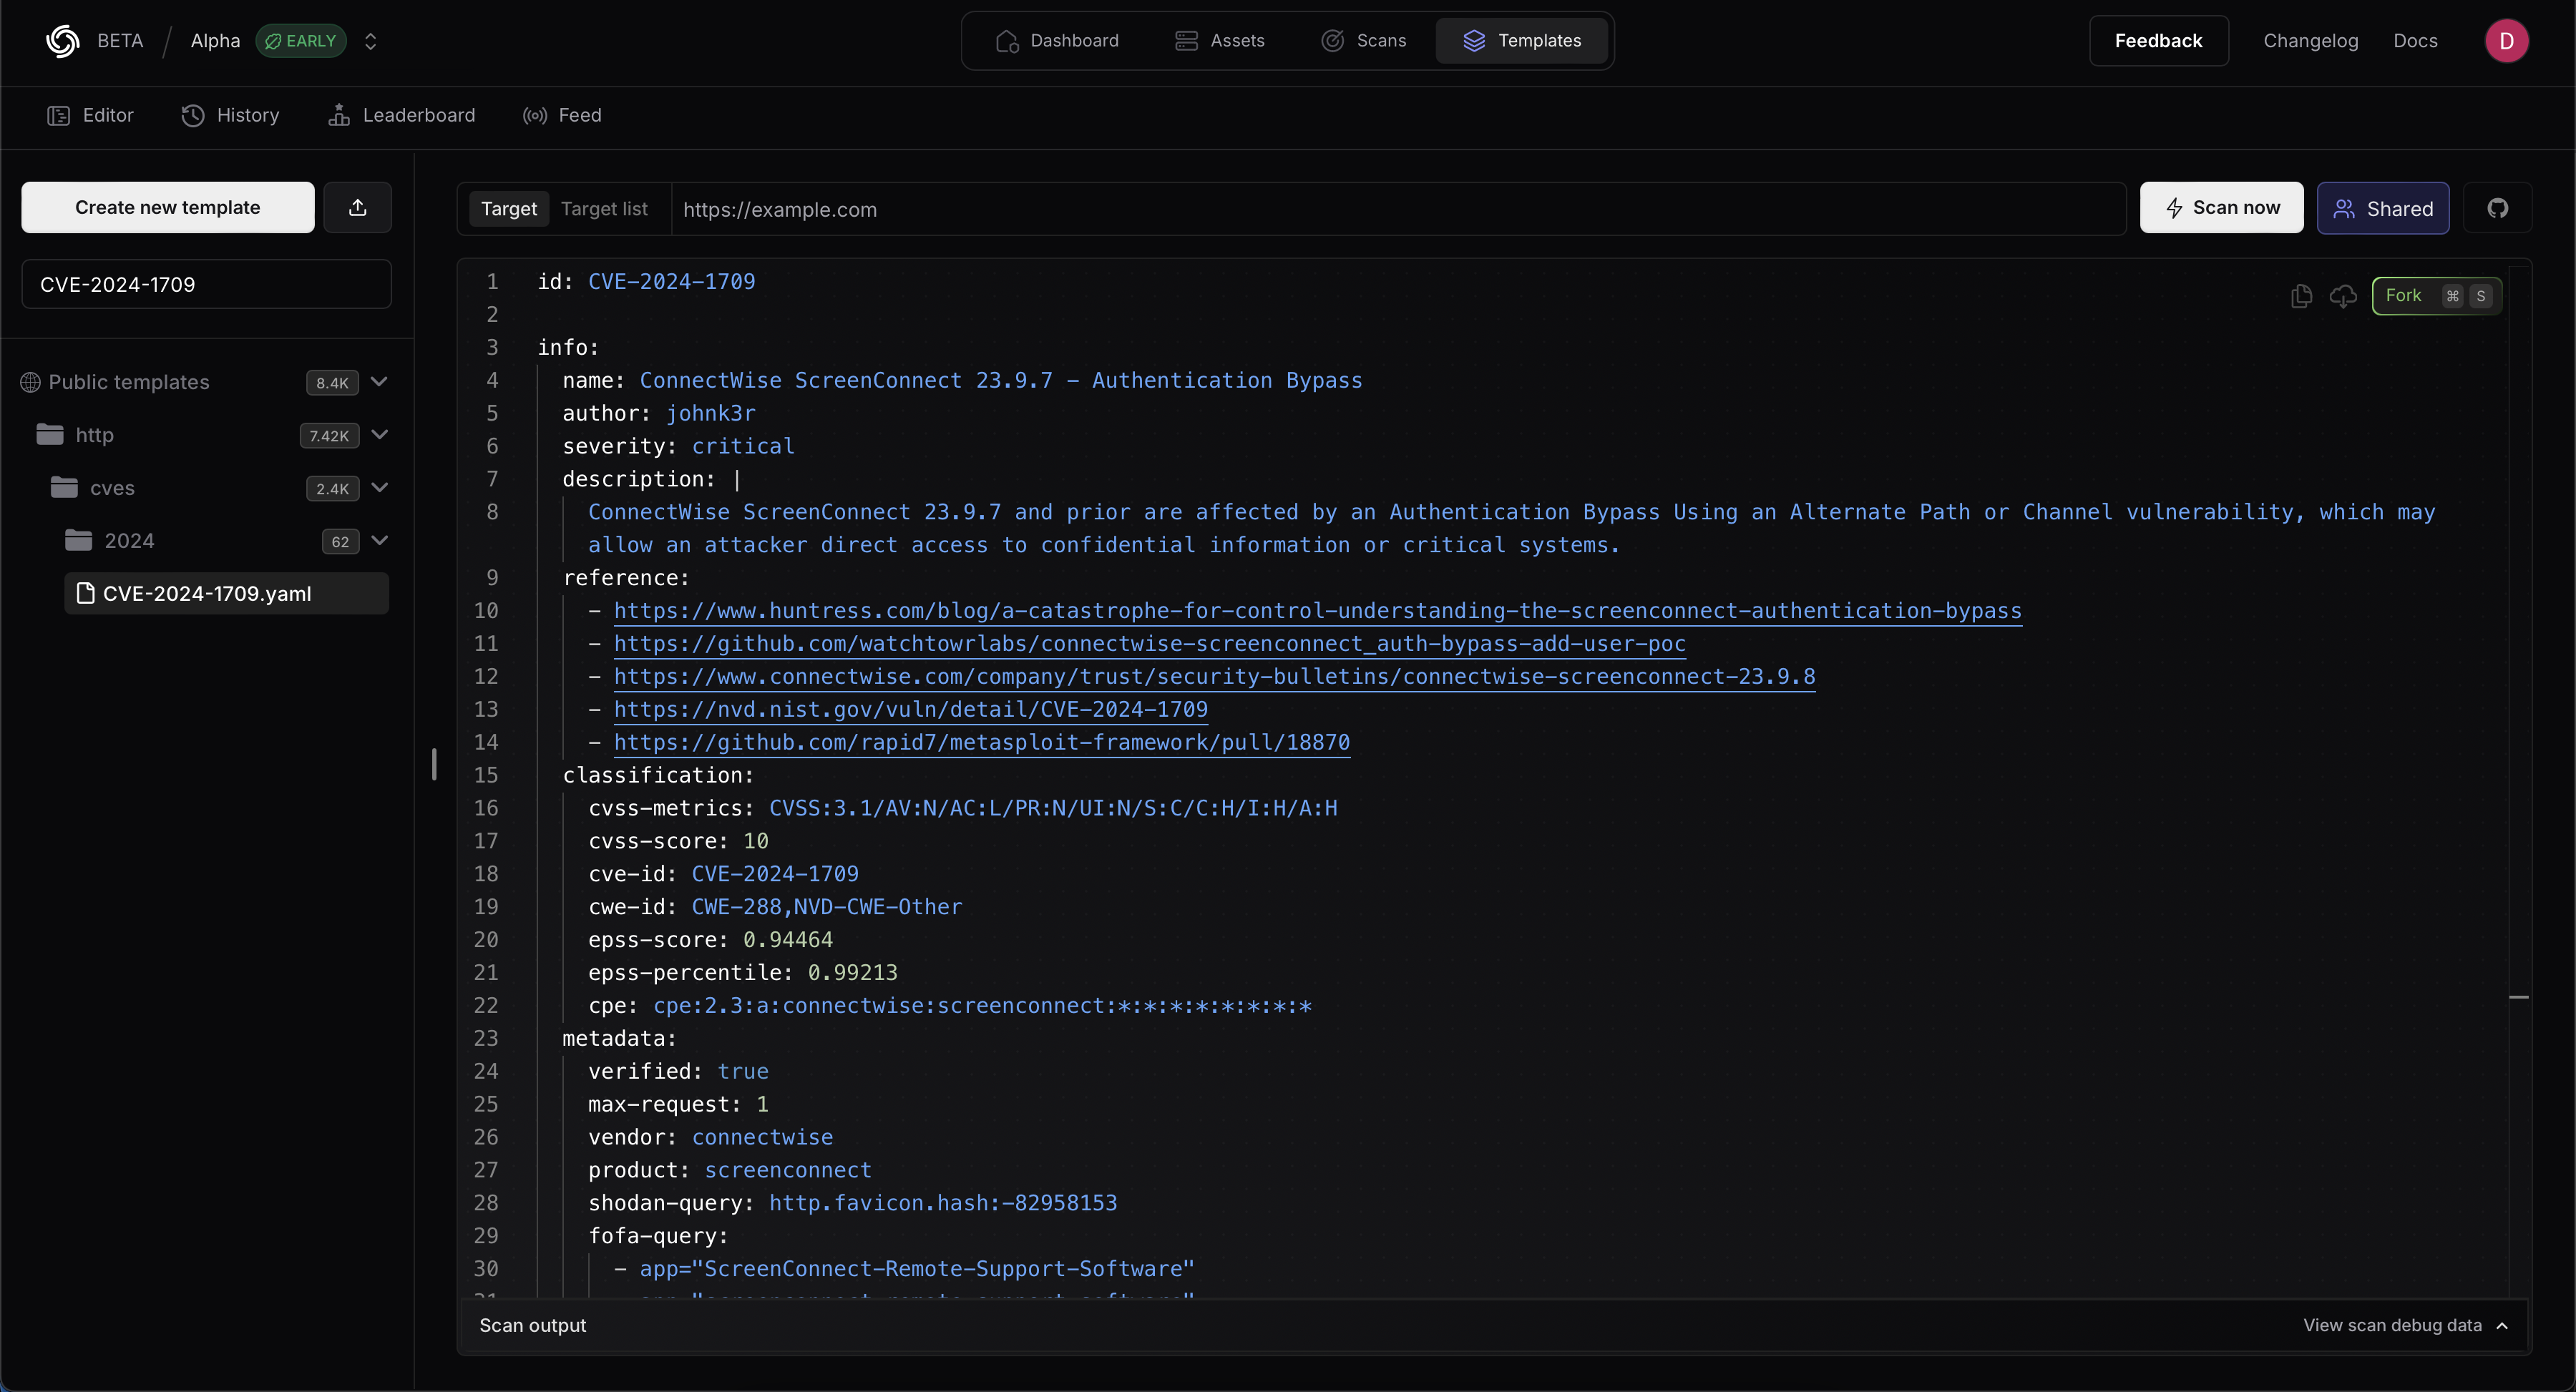The width and height of the screenshot is (2576, 1392).
Task: Click the 7.42K count badge
Action: (x=329, y=436)
